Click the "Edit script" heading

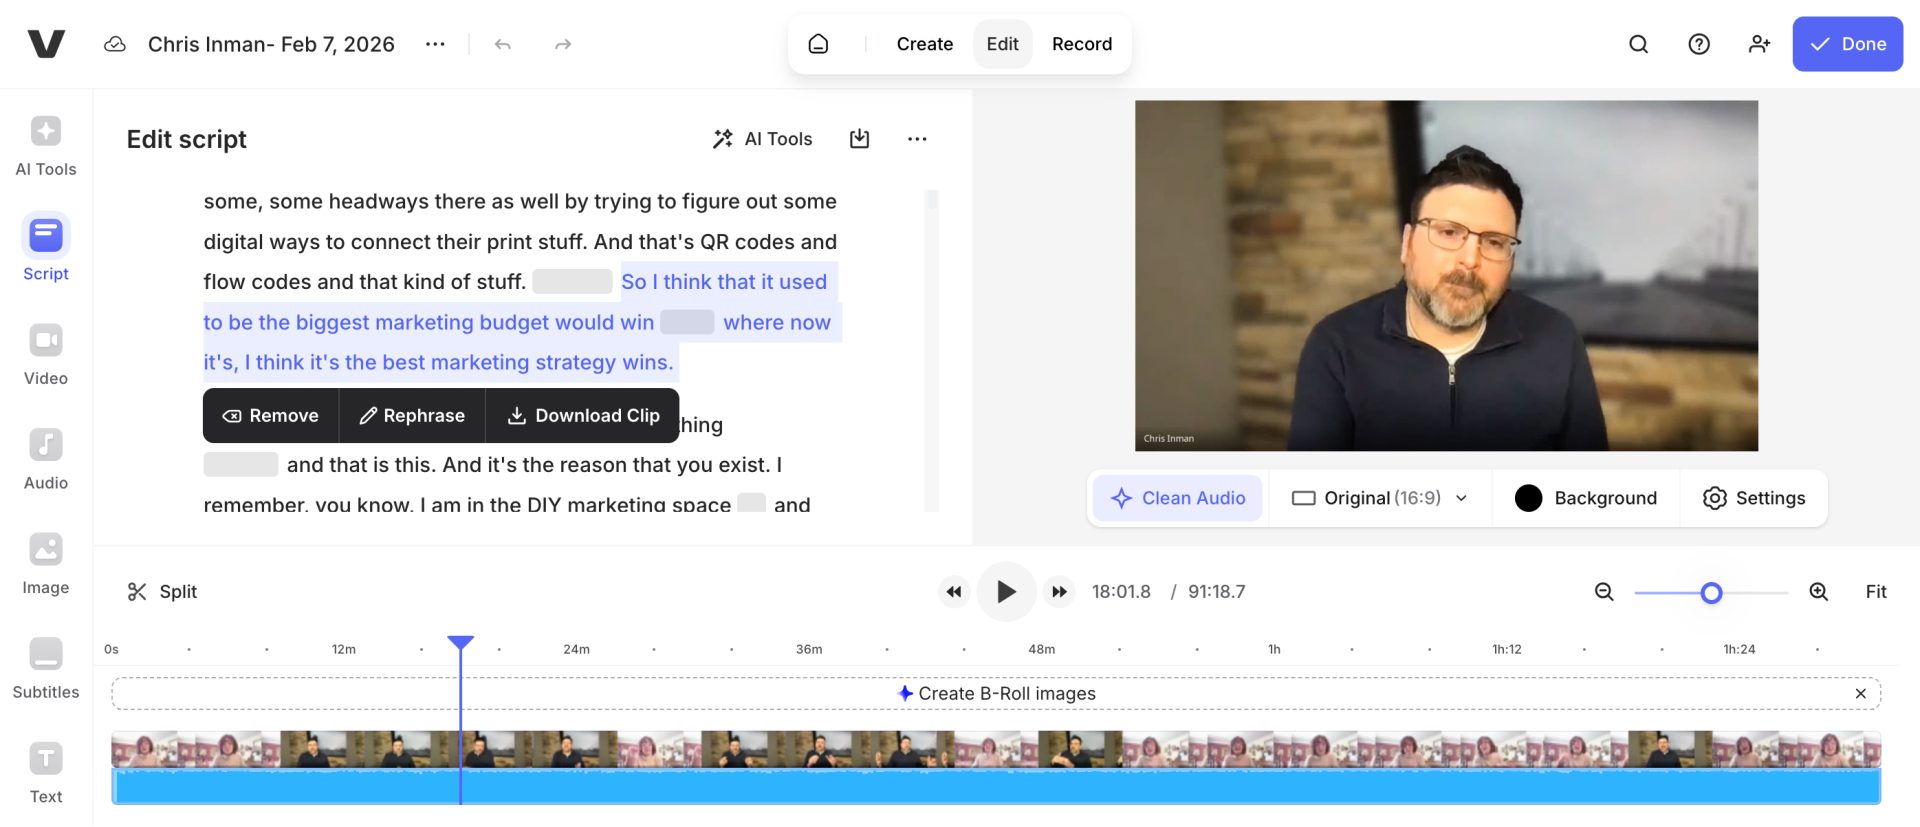(x=186, y=139)
